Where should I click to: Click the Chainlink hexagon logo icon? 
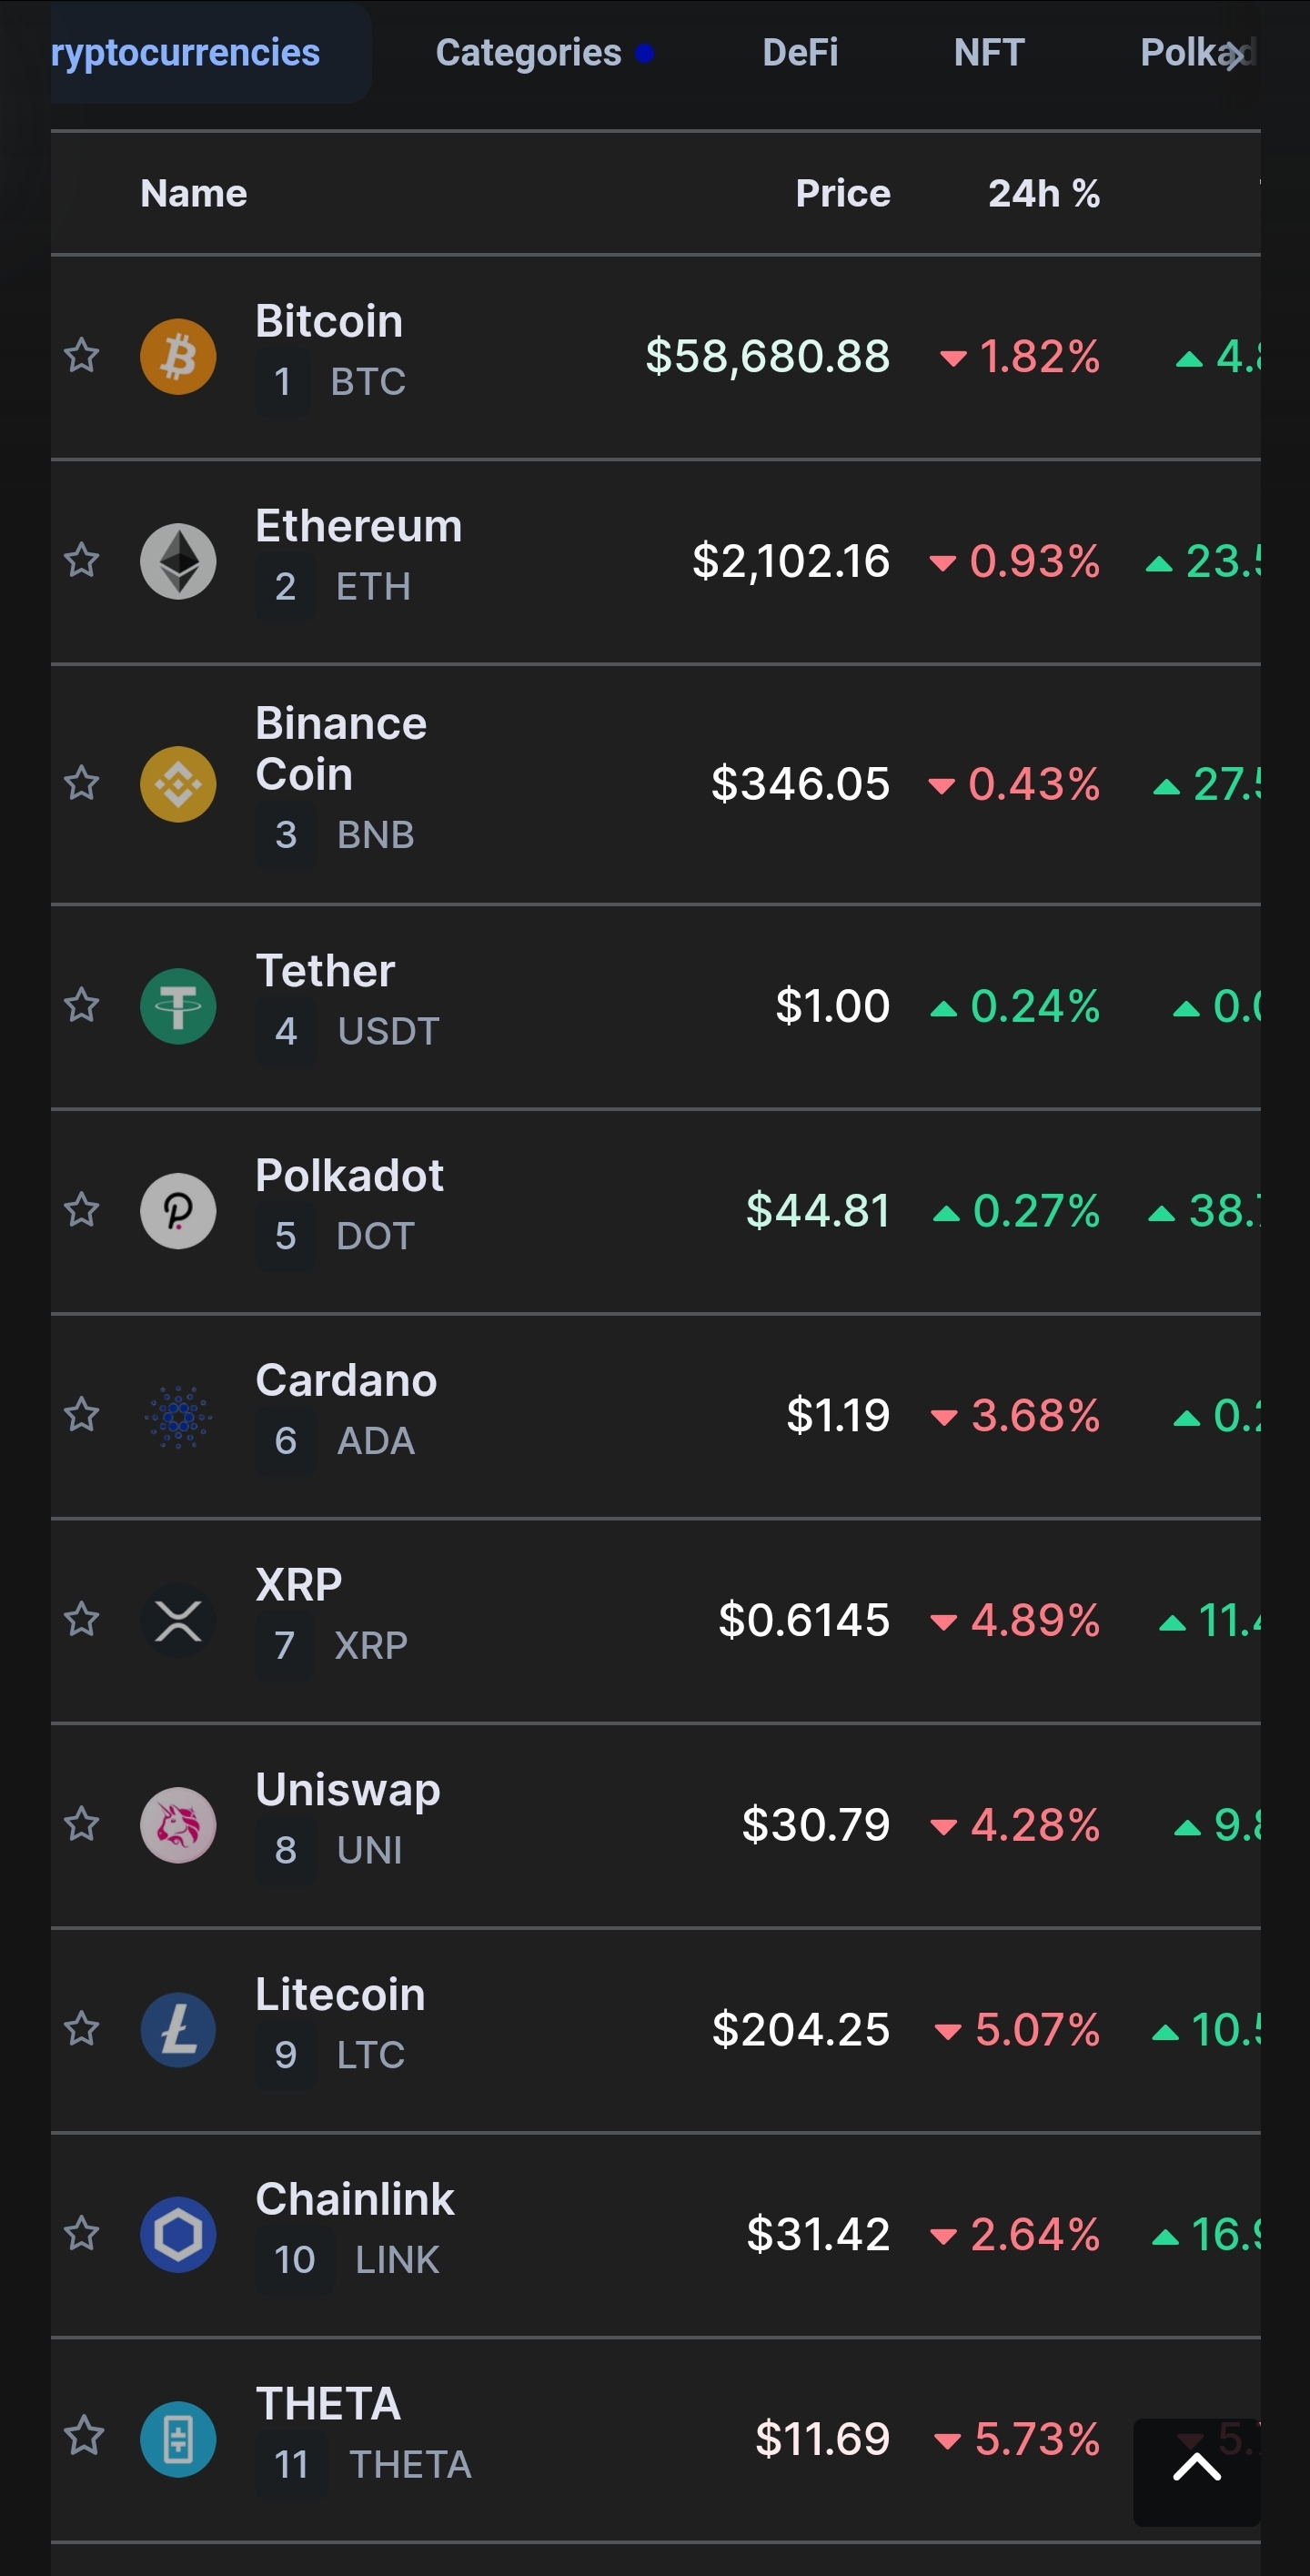[178, 2234]
